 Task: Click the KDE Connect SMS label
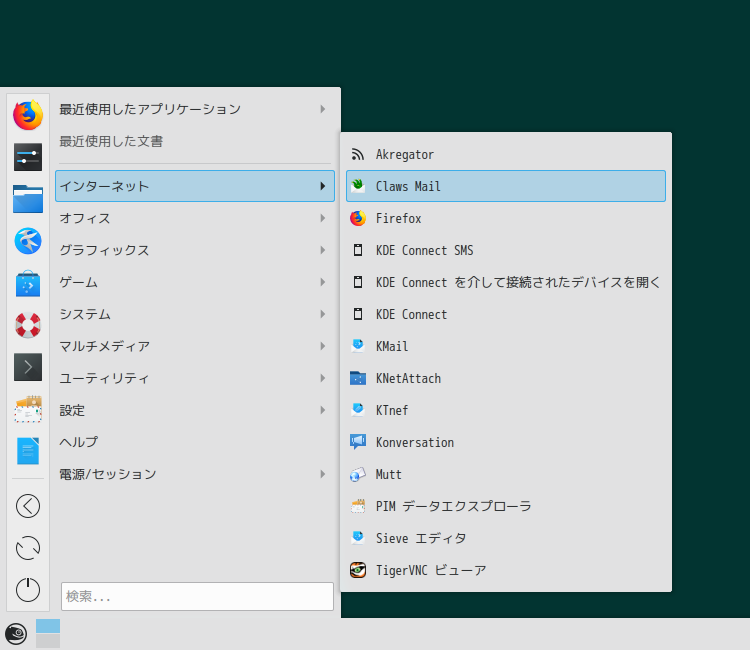pyautogui.click(x=424, y=250)
